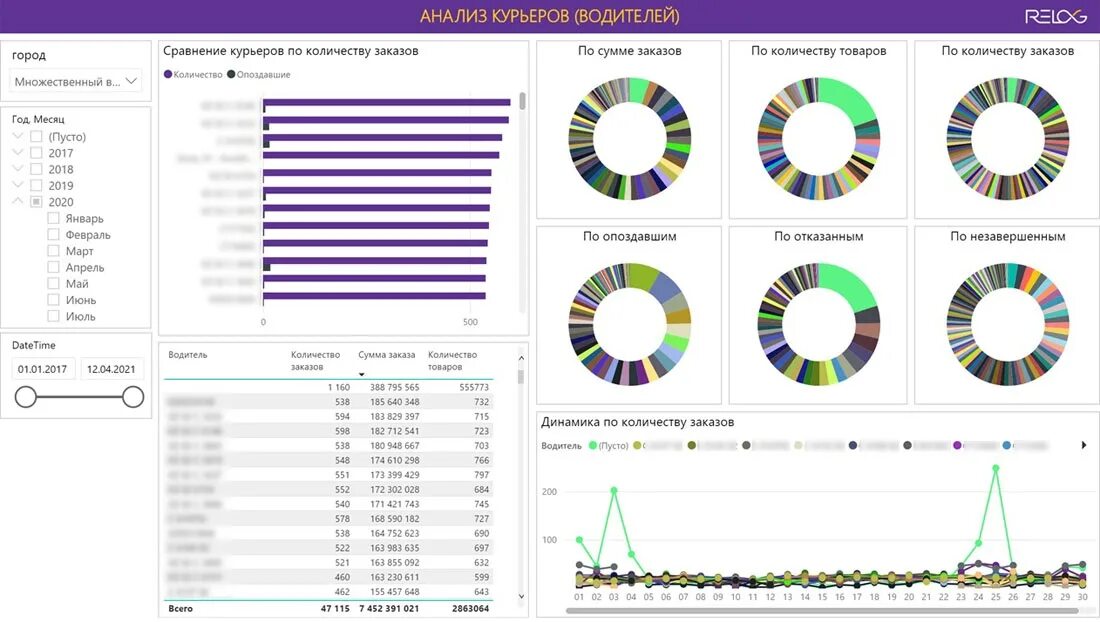Click the topmost purple bar in chart

(x=387, y=102)
